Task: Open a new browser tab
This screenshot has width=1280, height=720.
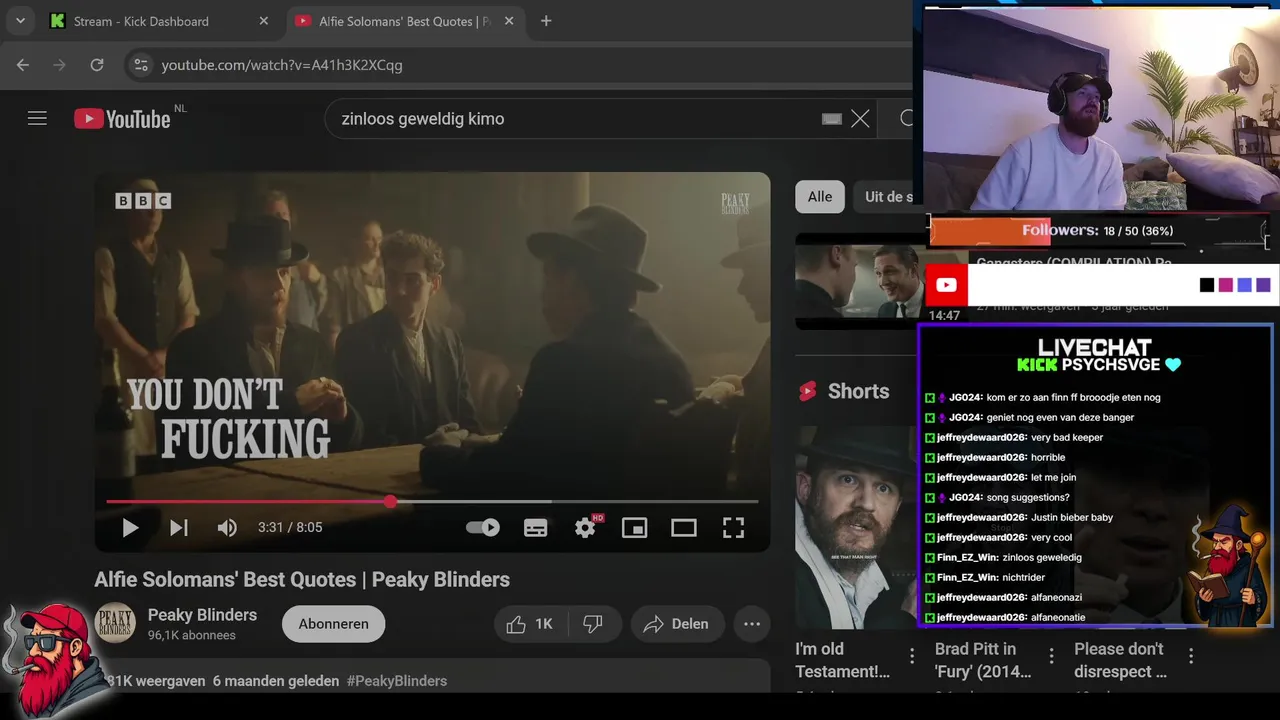Action: (546, 21)
